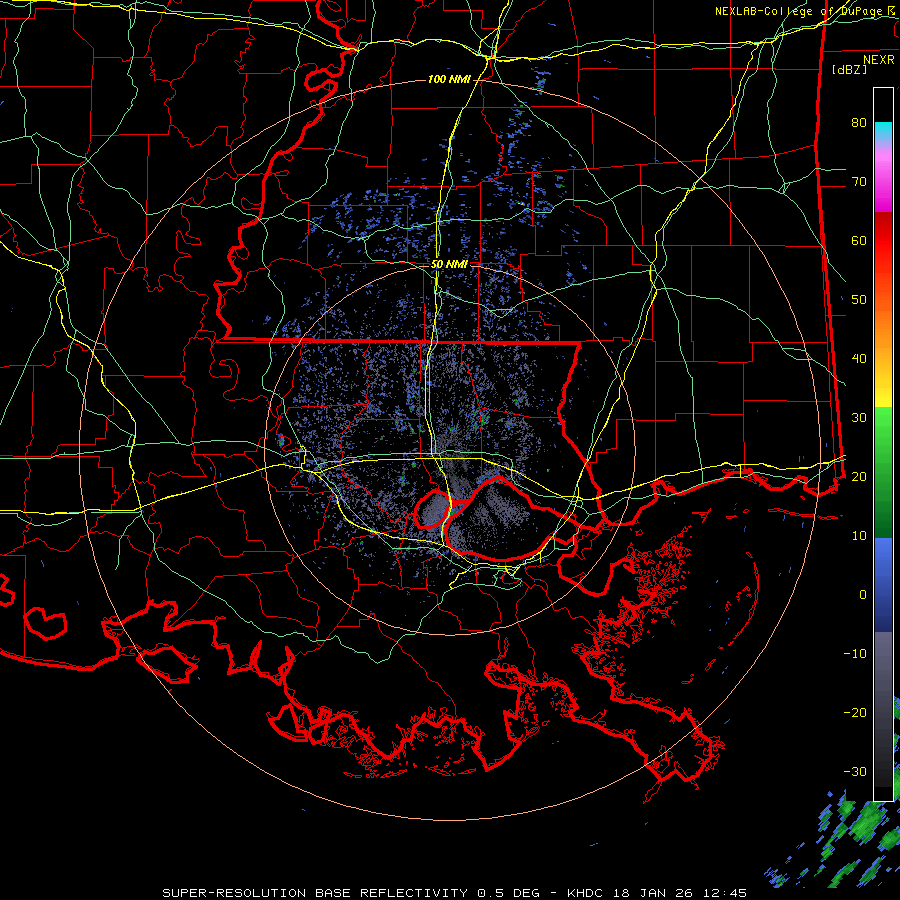The width and height of the screenshot is (900, 900).
Task: Click the 20 dBZ scale value
Action: pos(859,476)
